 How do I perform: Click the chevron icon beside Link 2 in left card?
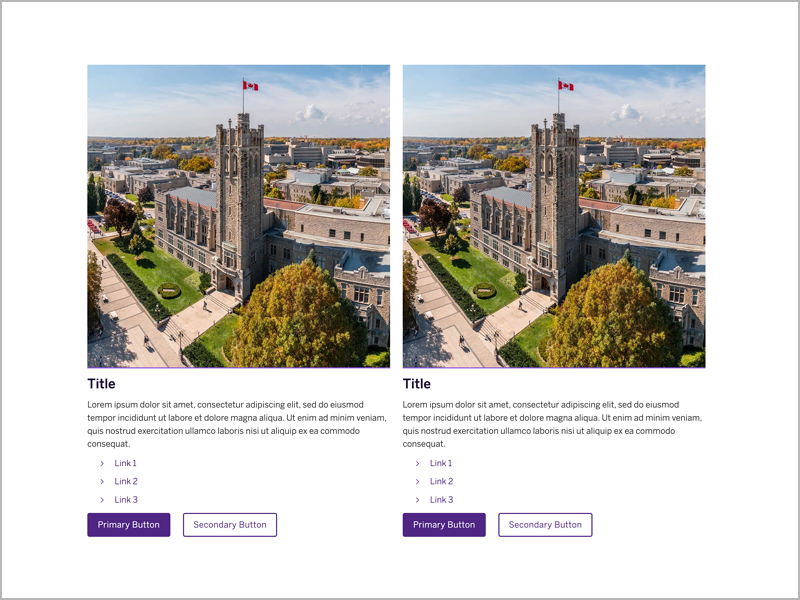102,482
